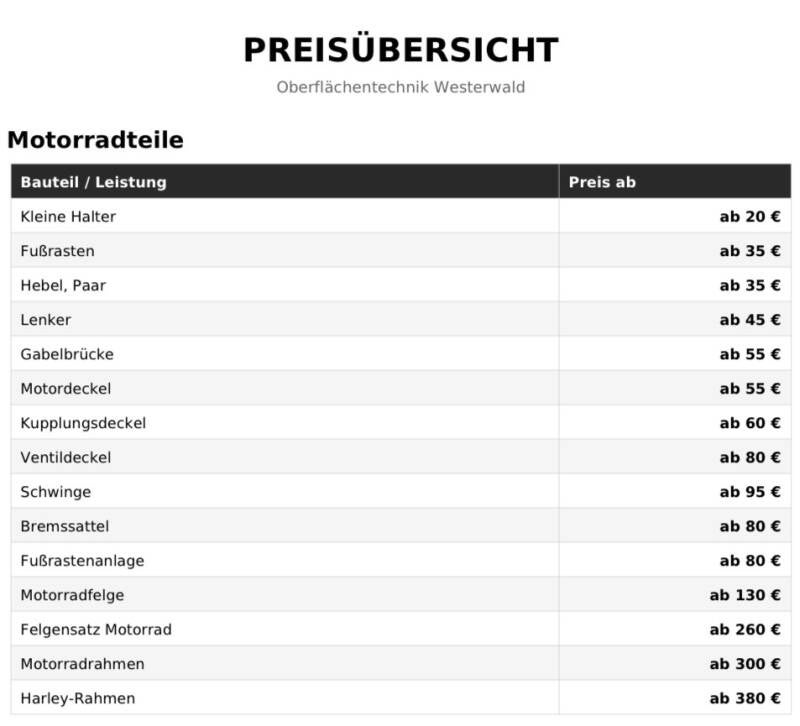Image resolution: width=800 pixels, height=726 pixels.
Task: Click the Preis ab column header
Action: tap(602, 182)
